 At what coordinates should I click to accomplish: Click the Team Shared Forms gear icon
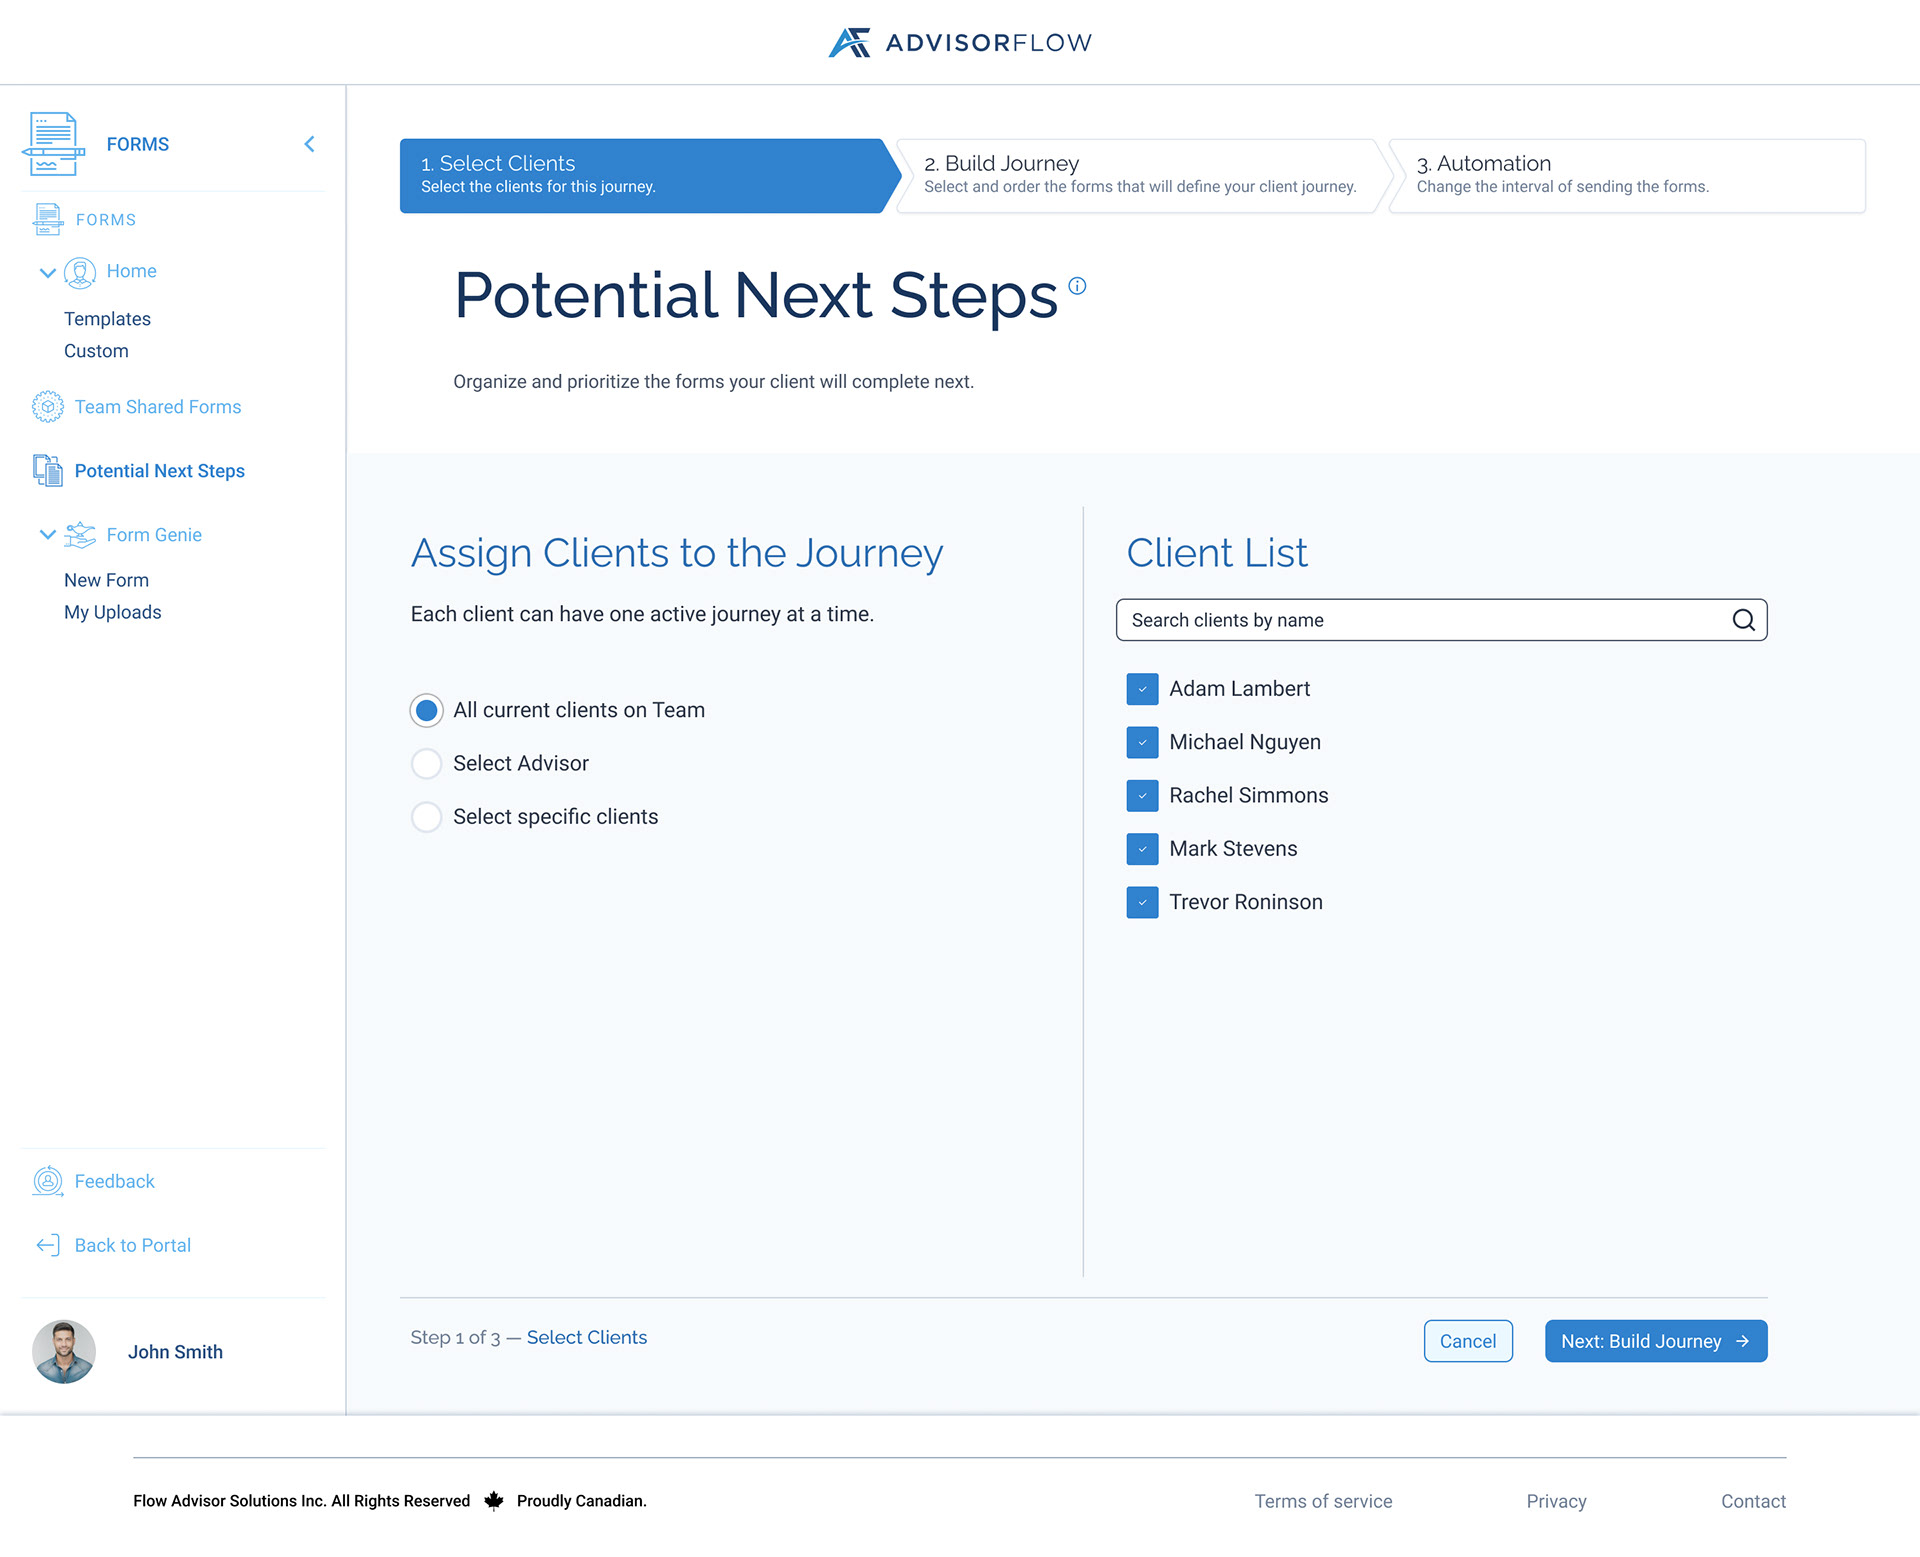pos(47,407)
